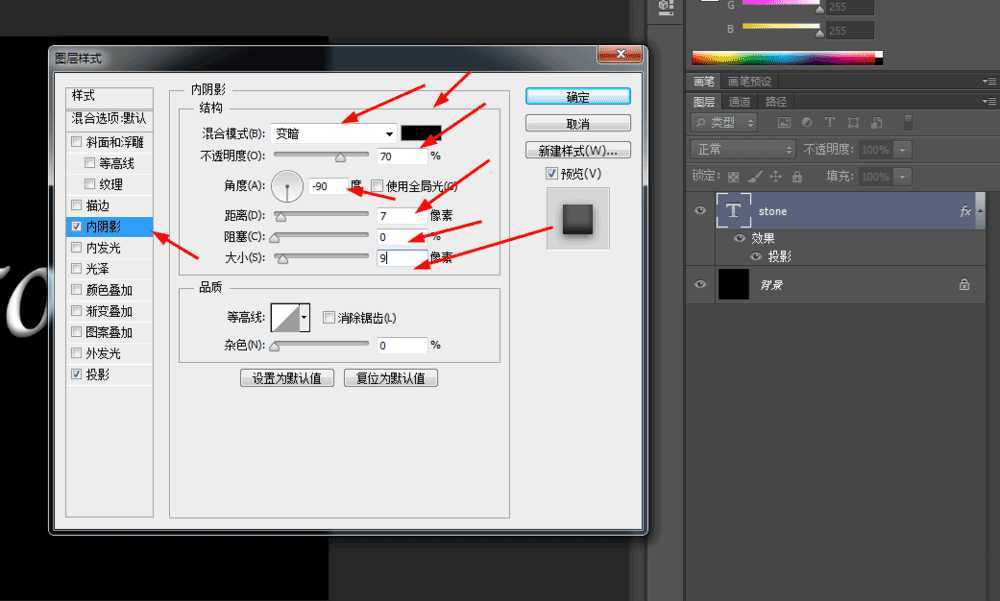Enable the 使用全局光 checkbox
Screen dimensions: 1000x601
[377, 186]
